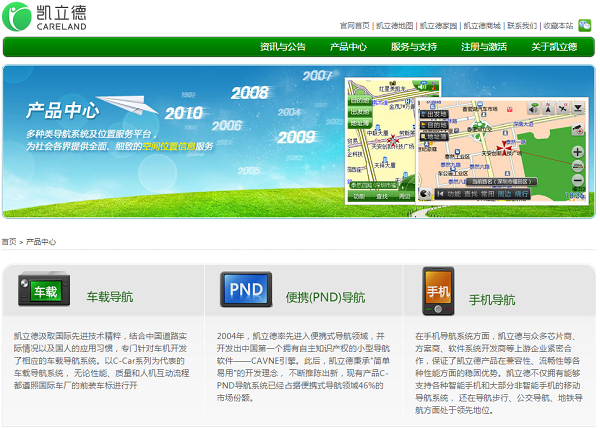Open 官网首页 top link
This screenshot has height=428, width=600.
click(354, 26)
